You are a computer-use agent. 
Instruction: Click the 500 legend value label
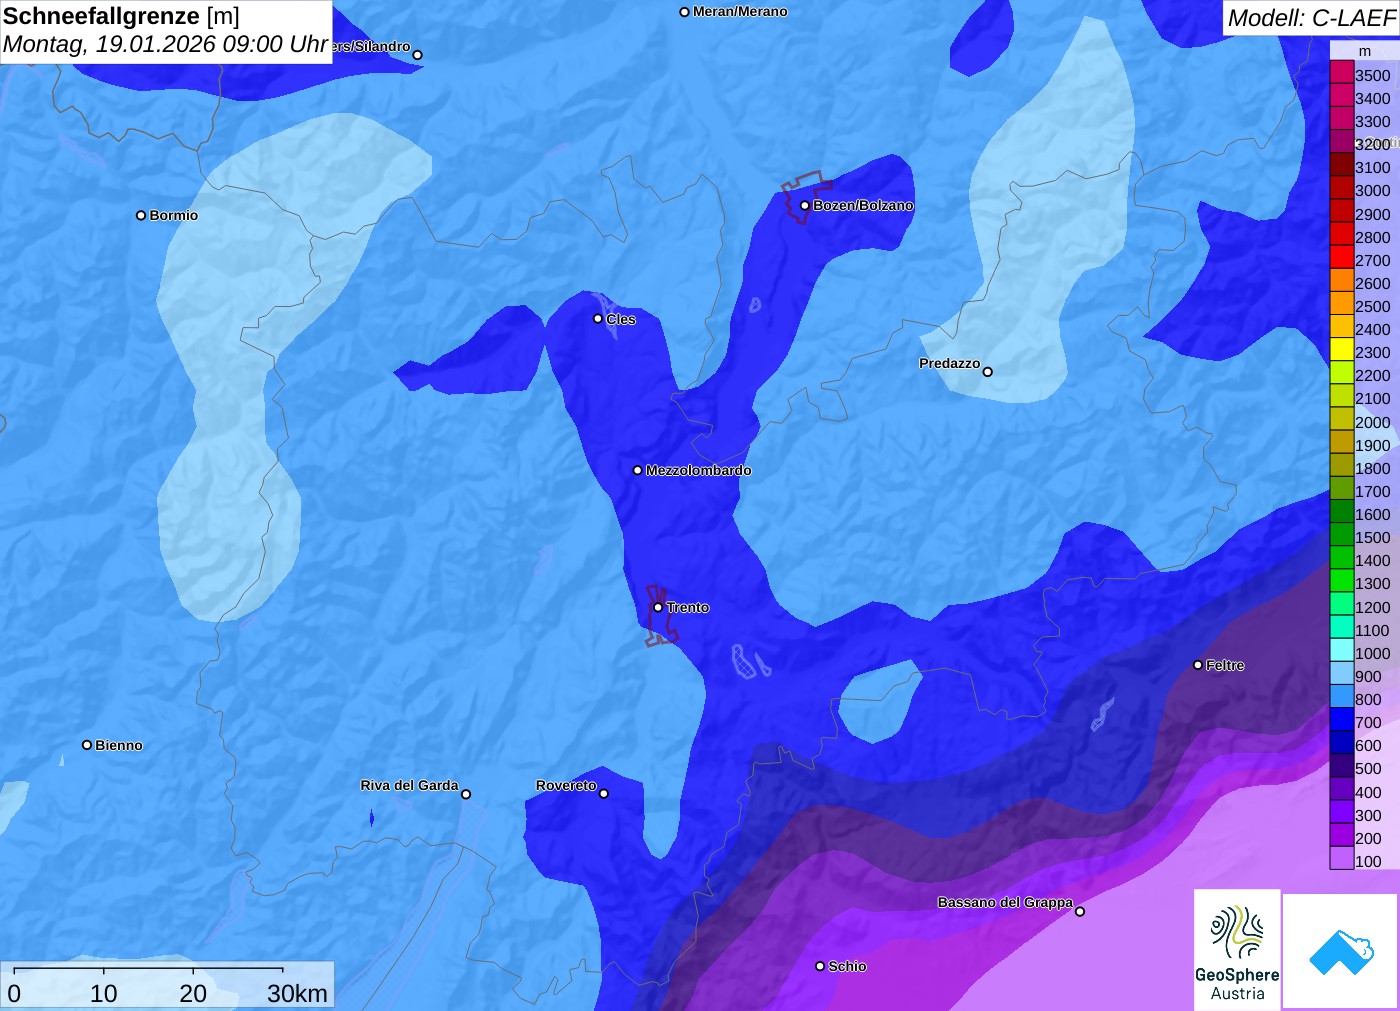1368,769
